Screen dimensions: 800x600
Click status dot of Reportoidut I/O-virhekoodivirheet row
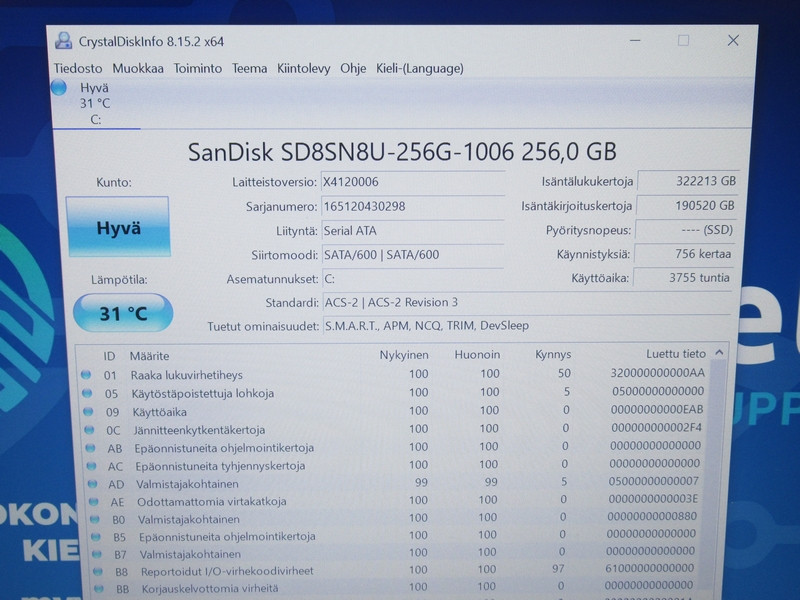coord(98,571)
